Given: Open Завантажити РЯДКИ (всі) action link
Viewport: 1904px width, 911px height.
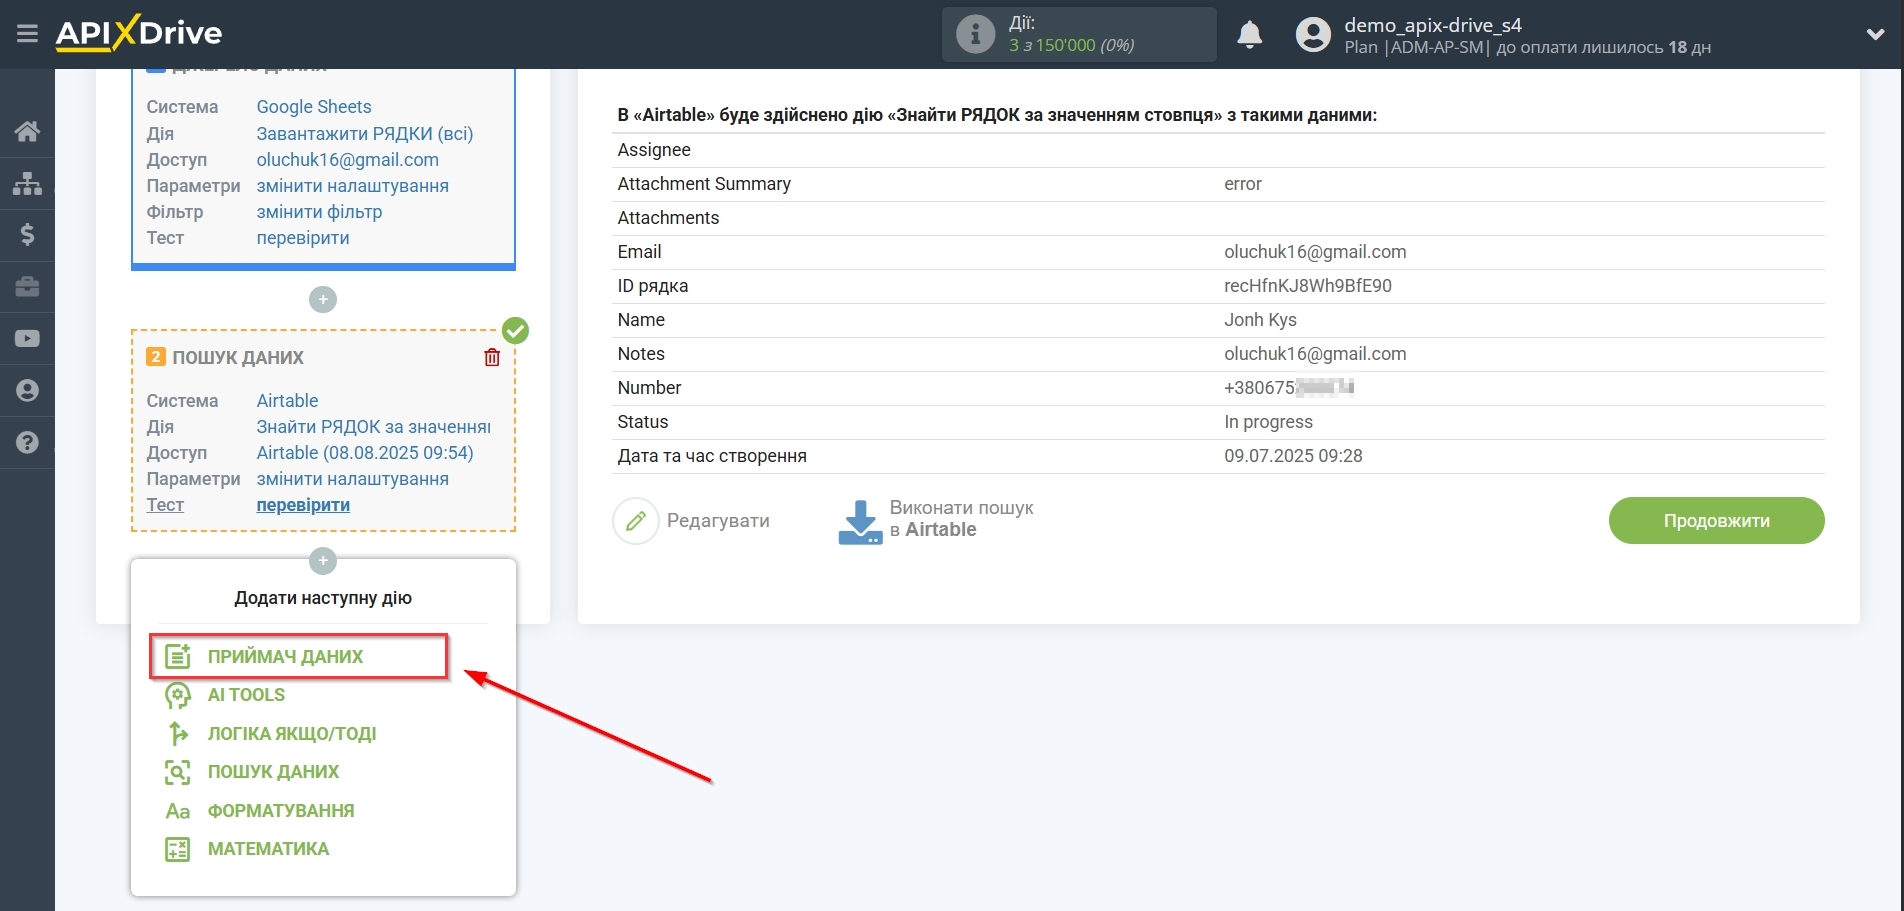Looking at the screenshot, I should point(365,134).
